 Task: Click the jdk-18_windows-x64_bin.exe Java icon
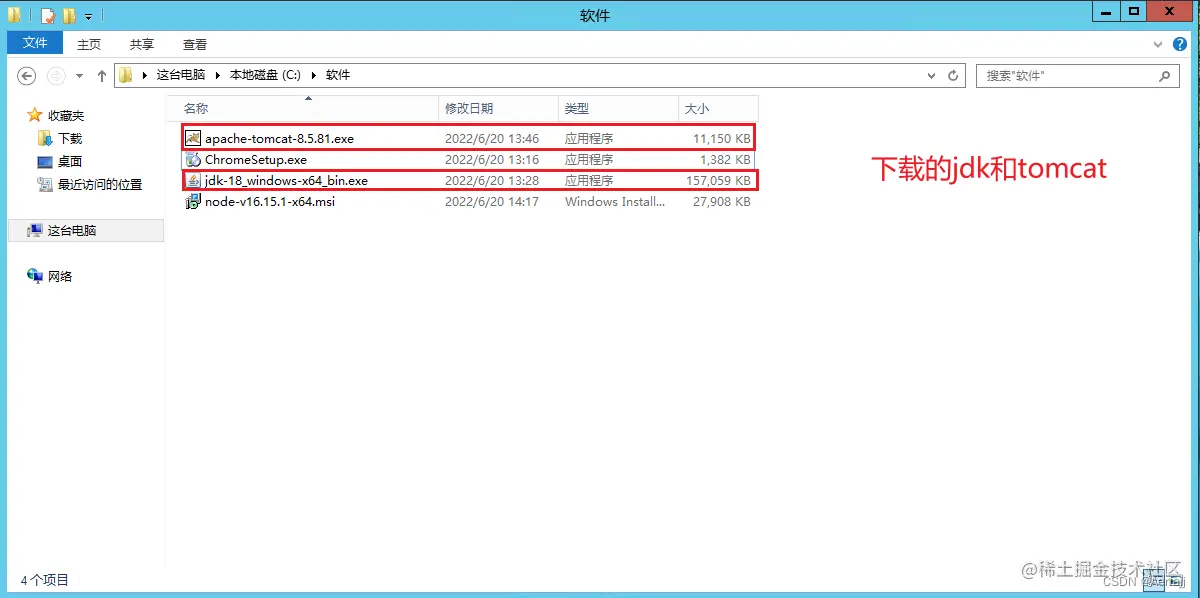[x=194, y=180]
